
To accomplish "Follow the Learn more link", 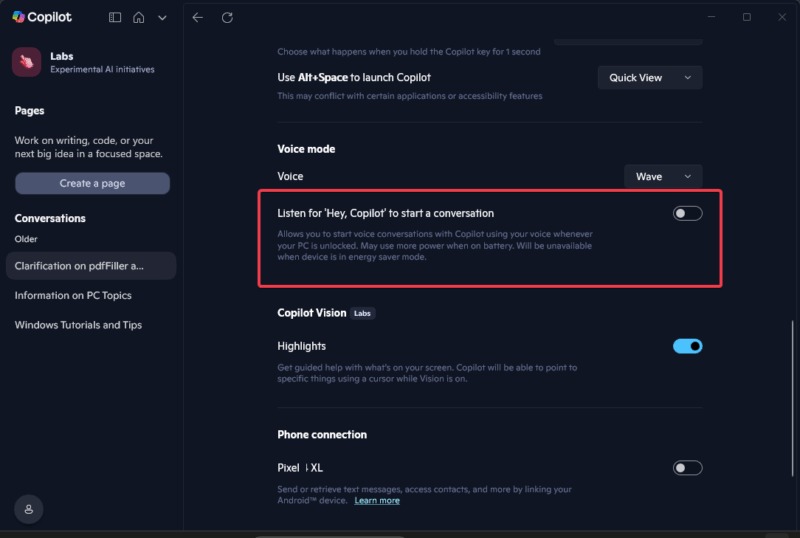I will coord(377,500).
